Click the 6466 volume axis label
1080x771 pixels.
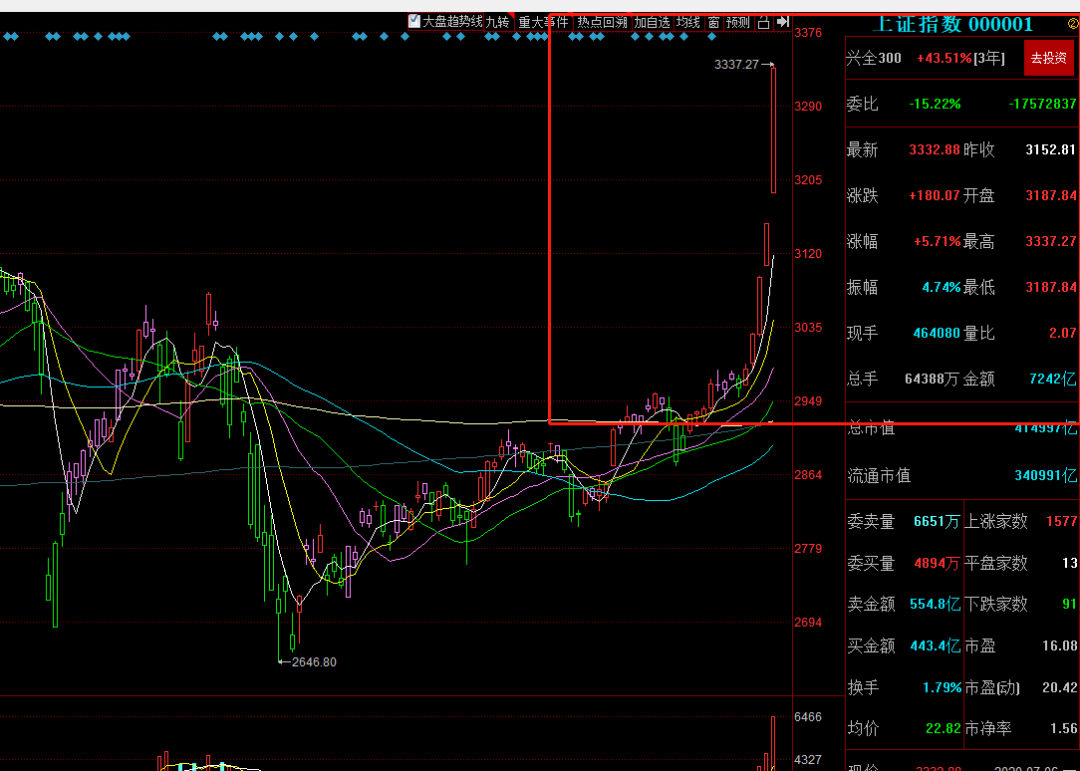pyautogui.click(x=808, y=717)
